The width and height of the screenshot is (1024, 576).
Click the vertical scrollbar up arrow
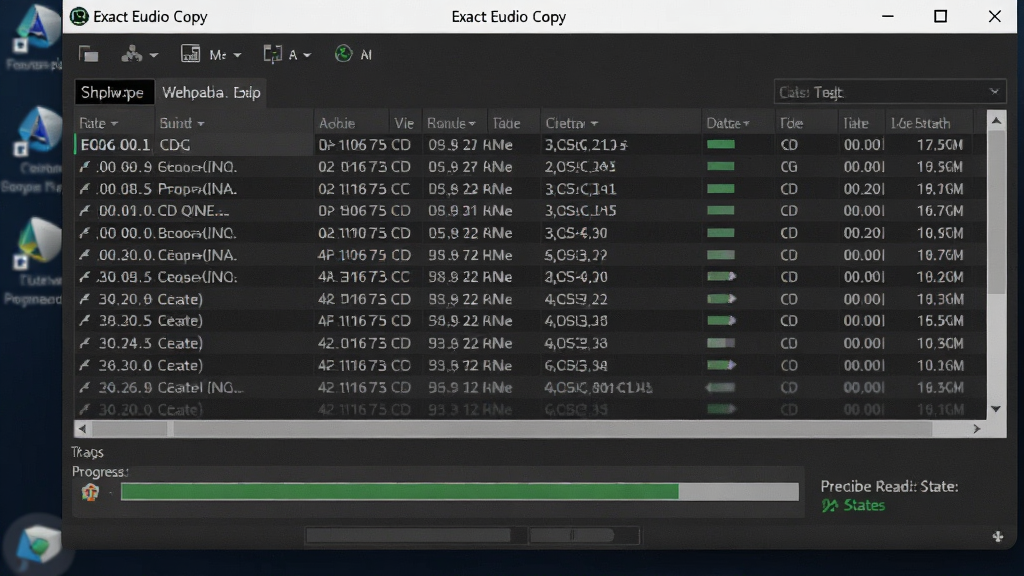[996, 120]
